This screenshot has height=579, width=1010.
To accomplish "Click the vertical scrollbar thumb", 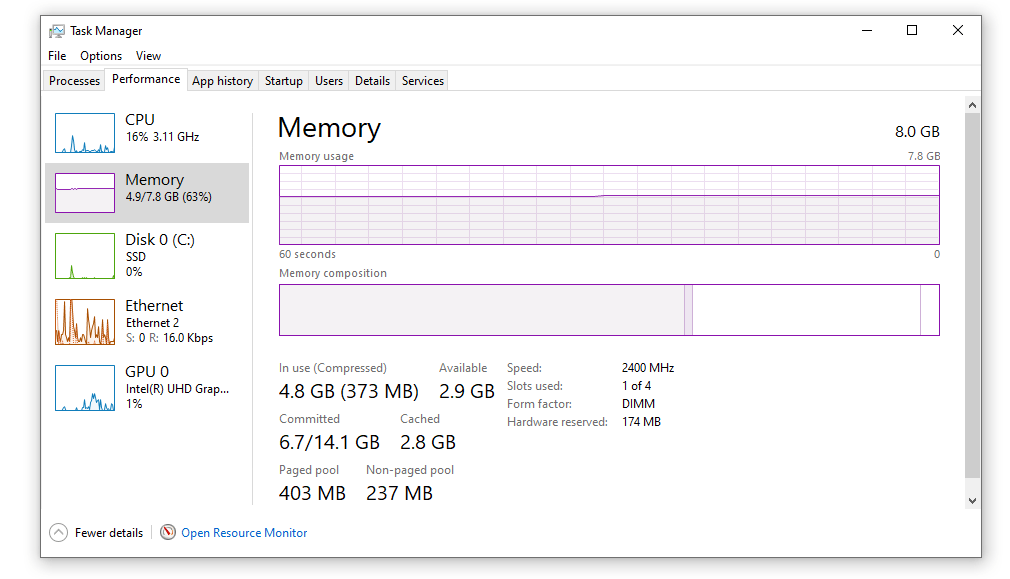I will pos(973,296).
